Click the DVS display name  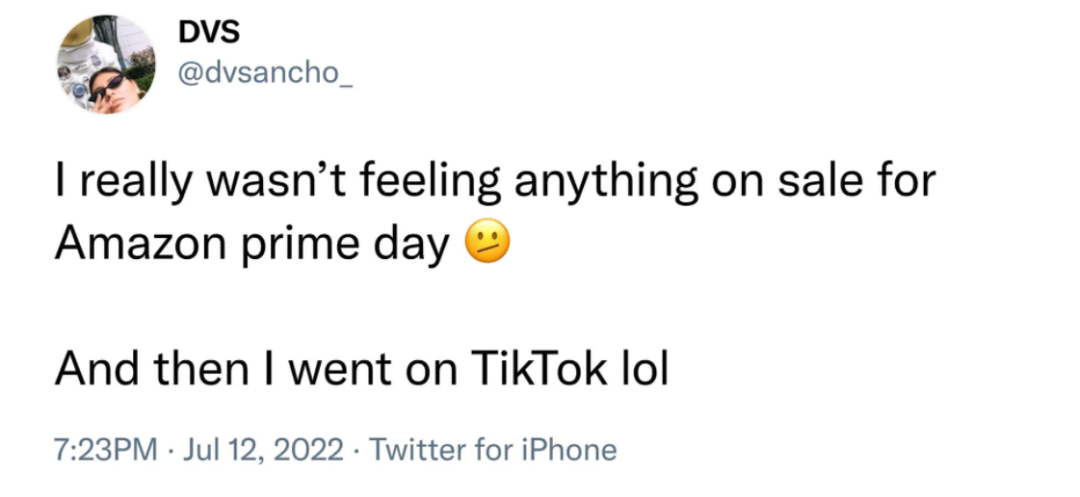coord(208,32)
